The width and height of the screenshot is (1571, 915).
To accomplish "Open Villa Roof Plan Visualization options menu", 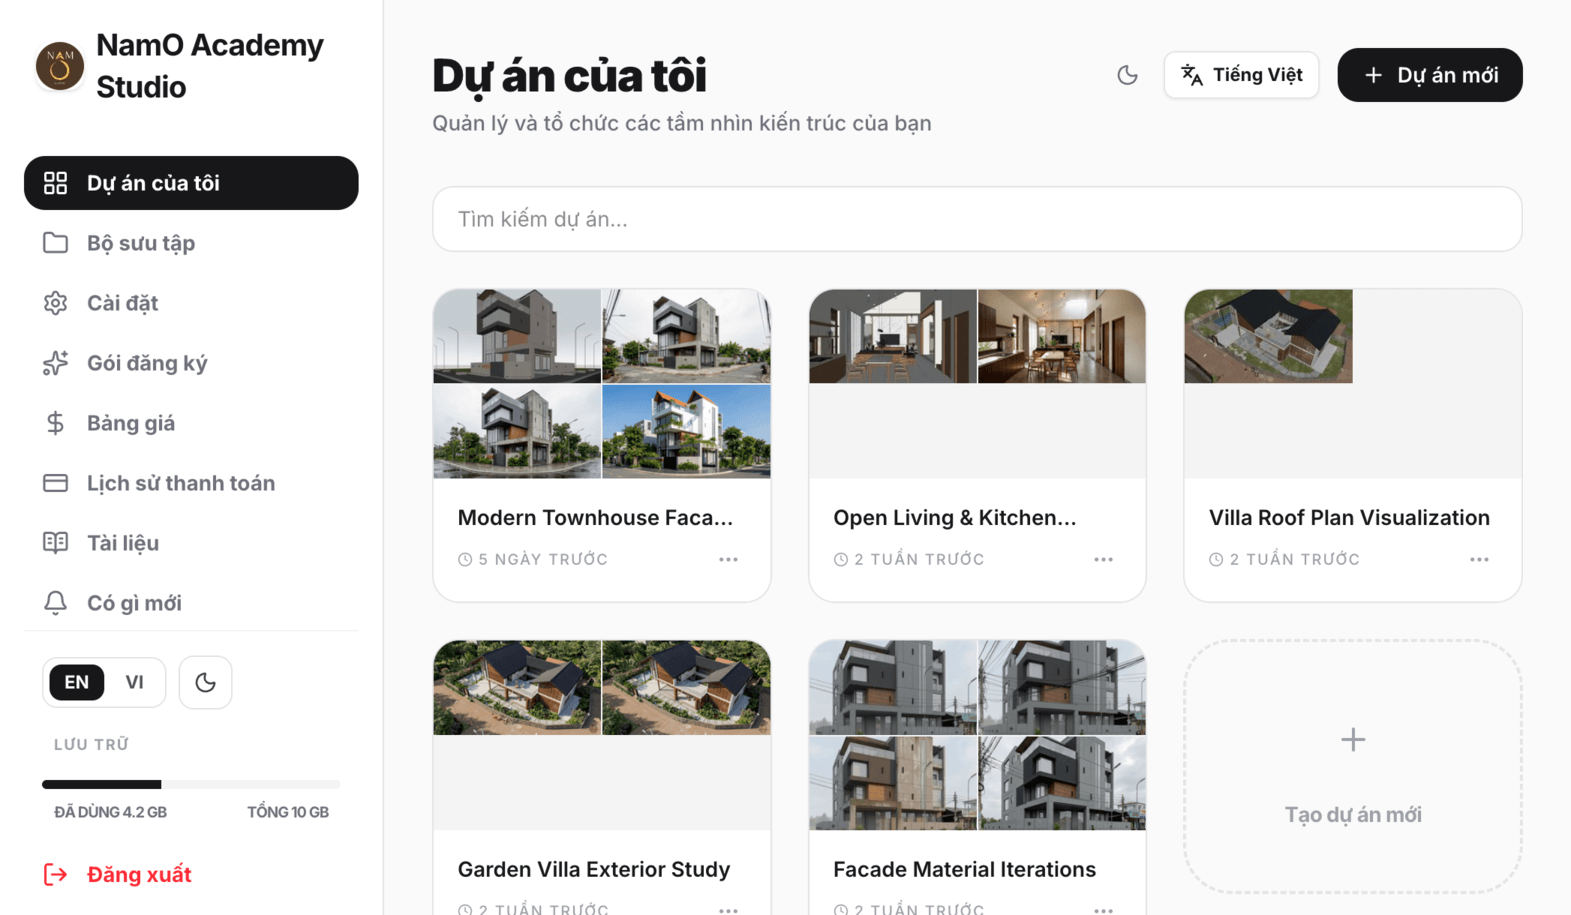I will point(1479,560).
